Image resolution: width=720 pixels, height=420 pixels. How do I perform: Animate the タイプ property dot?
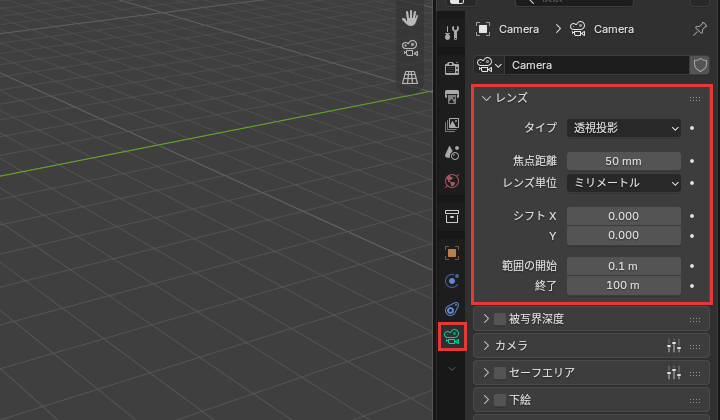[x=692, y=128]
